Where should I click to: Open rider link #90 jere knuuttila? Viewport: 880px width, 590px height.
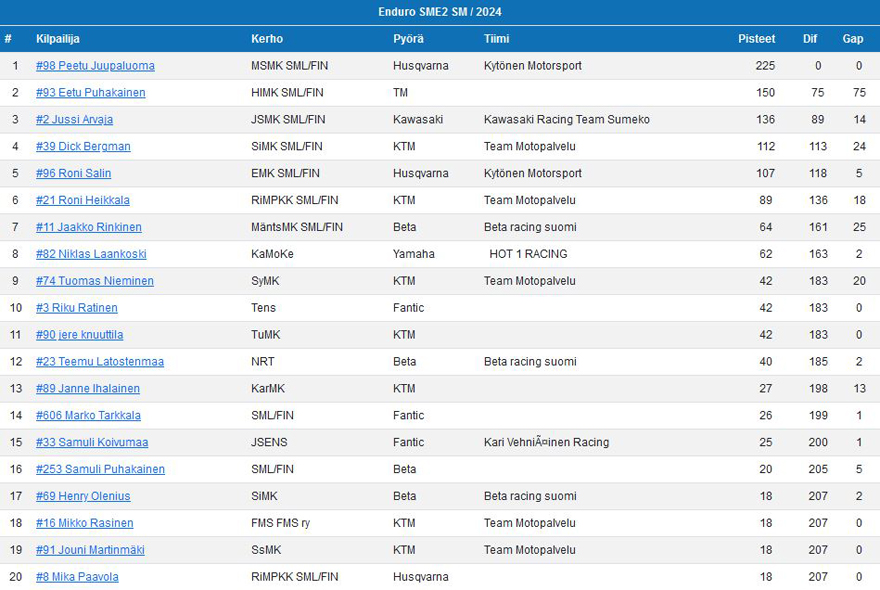[79, 335]
